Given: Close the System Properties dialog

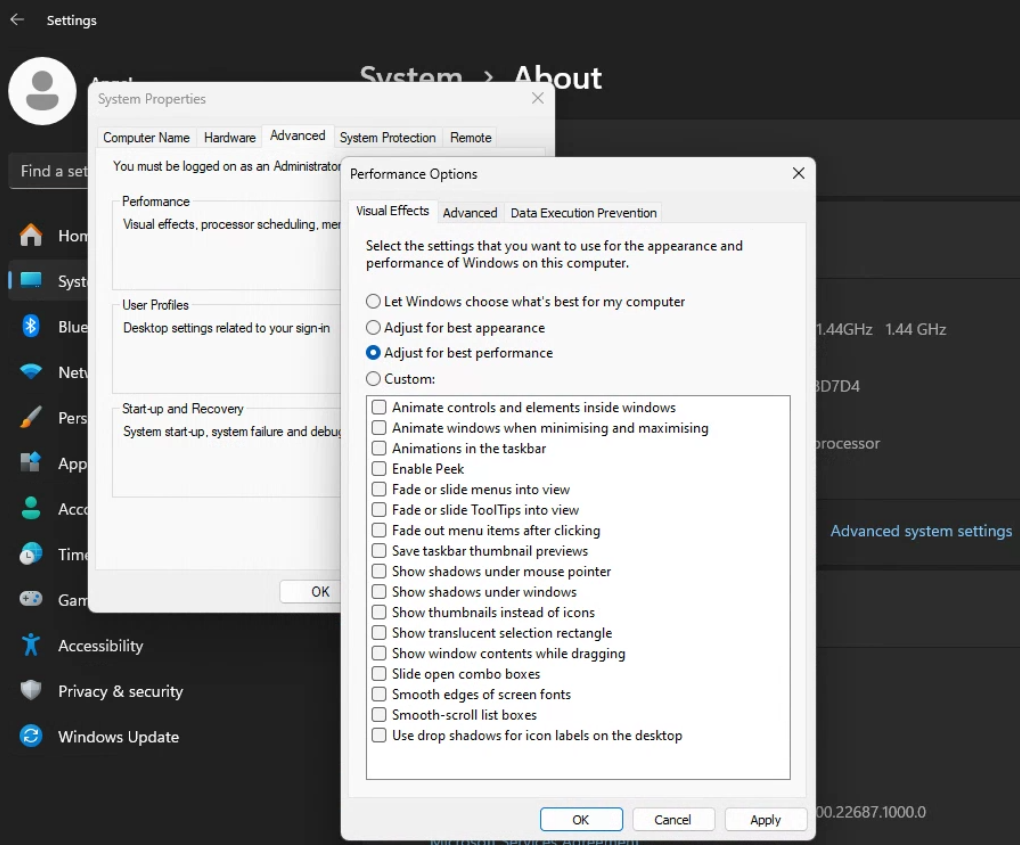Looking at the screenshot, I should [537, 98].
